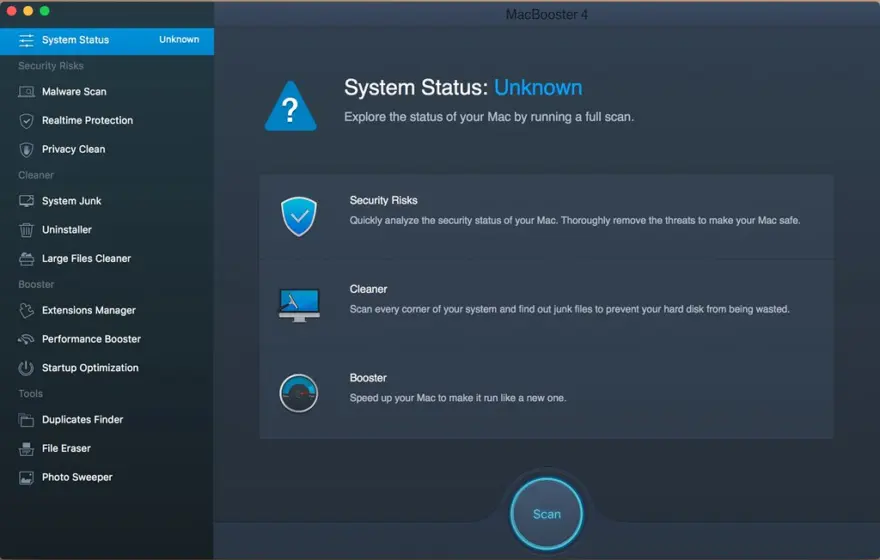
Task: Click the Performance Booster gauge icon
Action: pyautogui.click(x=26, y=339)
